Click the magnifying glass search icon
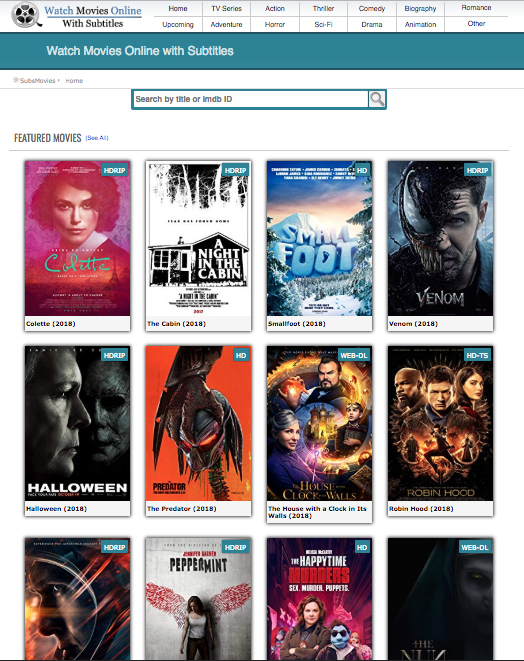The image size is (524, 661). 377,99
